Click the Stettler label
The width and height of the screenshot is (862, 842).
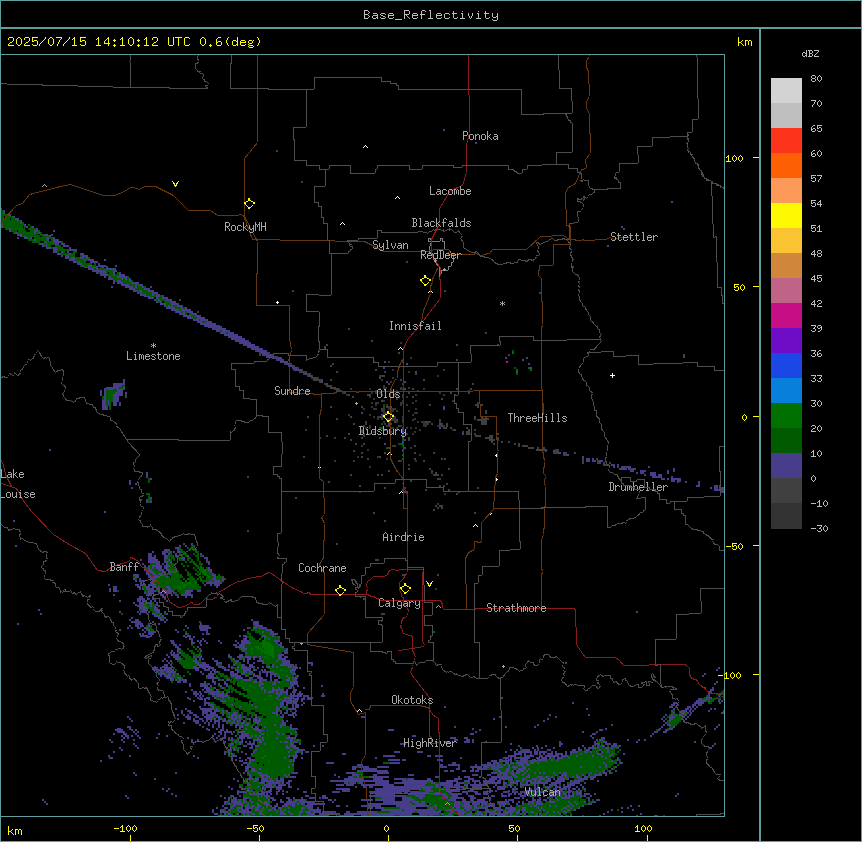tap(634, 237)
